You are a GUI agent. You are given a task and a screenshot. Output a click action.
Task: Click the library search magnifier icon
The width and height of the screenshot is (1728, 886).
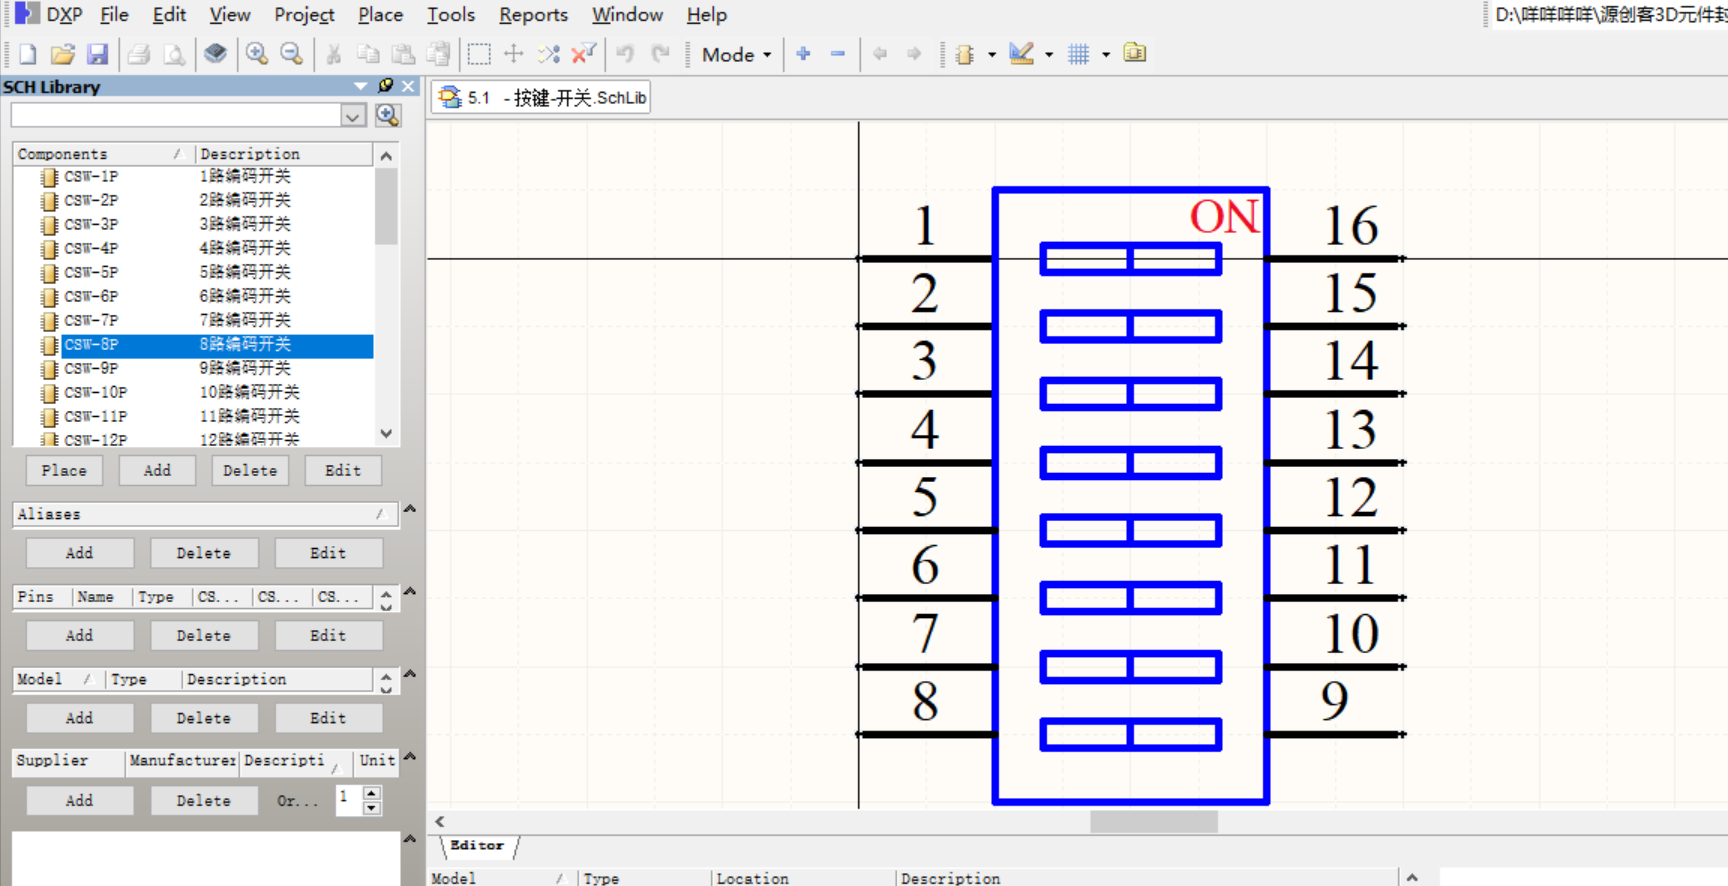[x=388, y=116]
